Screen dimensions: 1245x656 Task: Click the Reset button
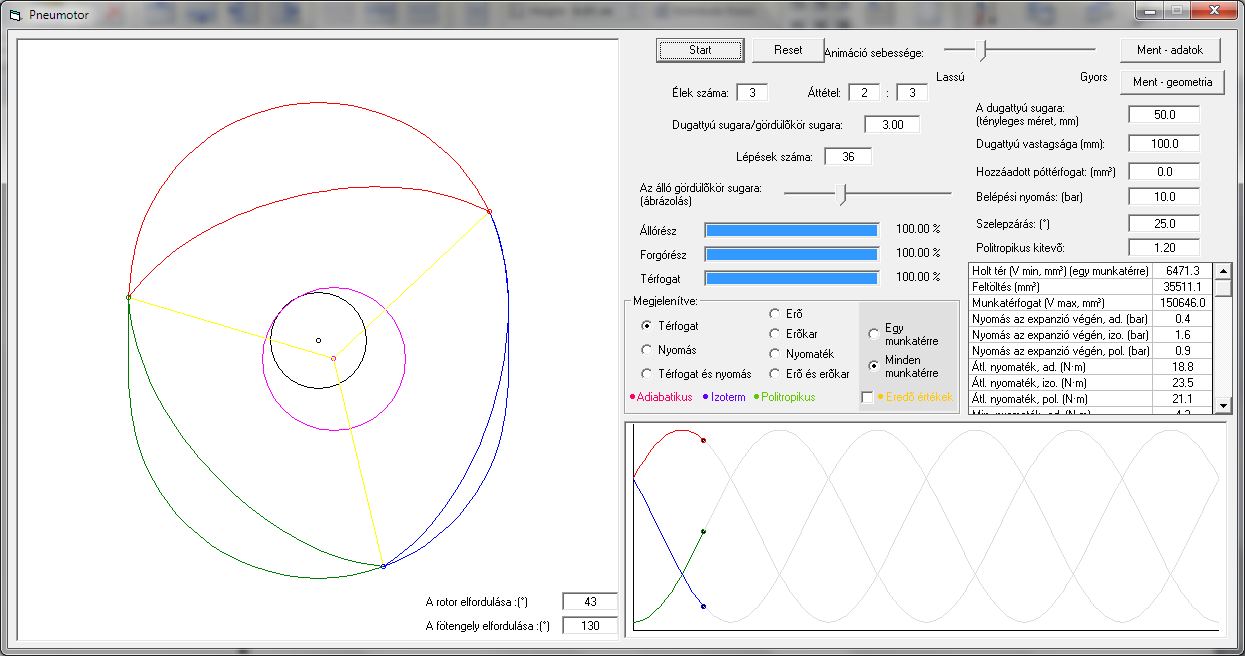click(x=788, y=50)
